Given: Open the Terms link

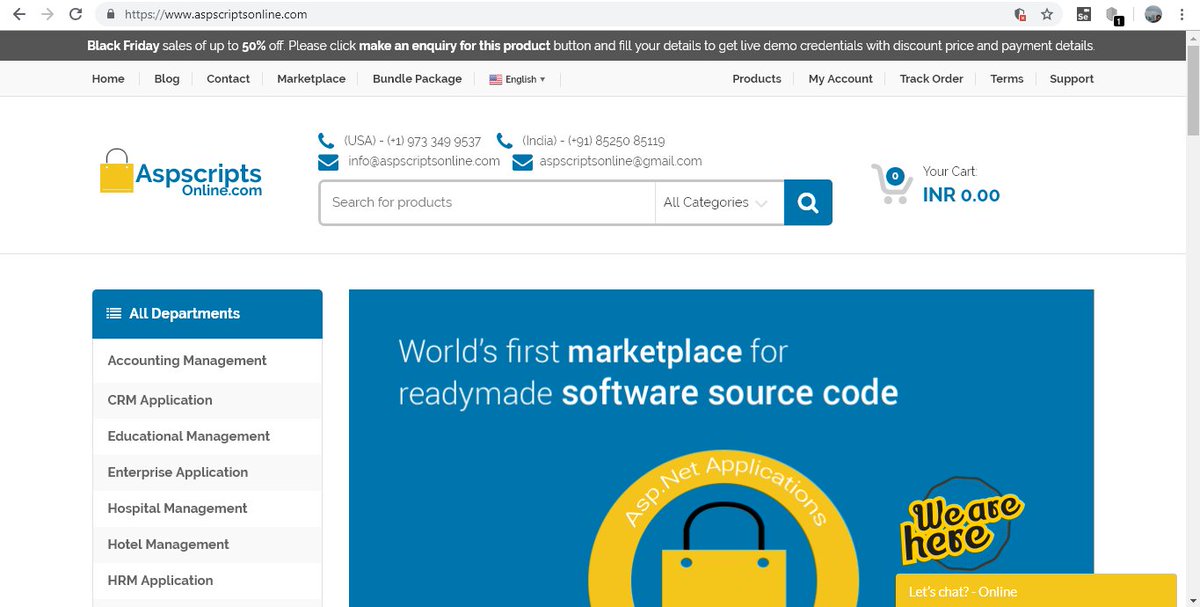Looking at the screenshot, I should click(1007, 79).
